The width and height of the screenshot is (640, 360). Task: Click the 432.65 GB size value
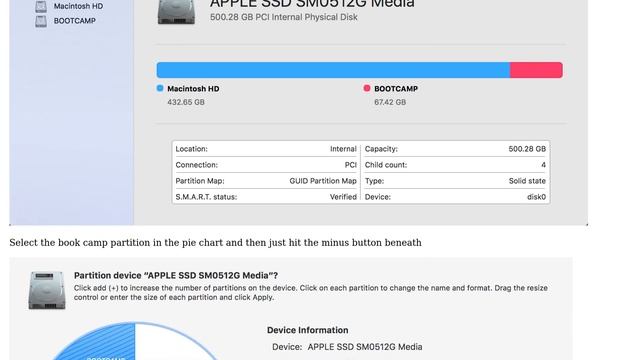click(x=186, y=102)
